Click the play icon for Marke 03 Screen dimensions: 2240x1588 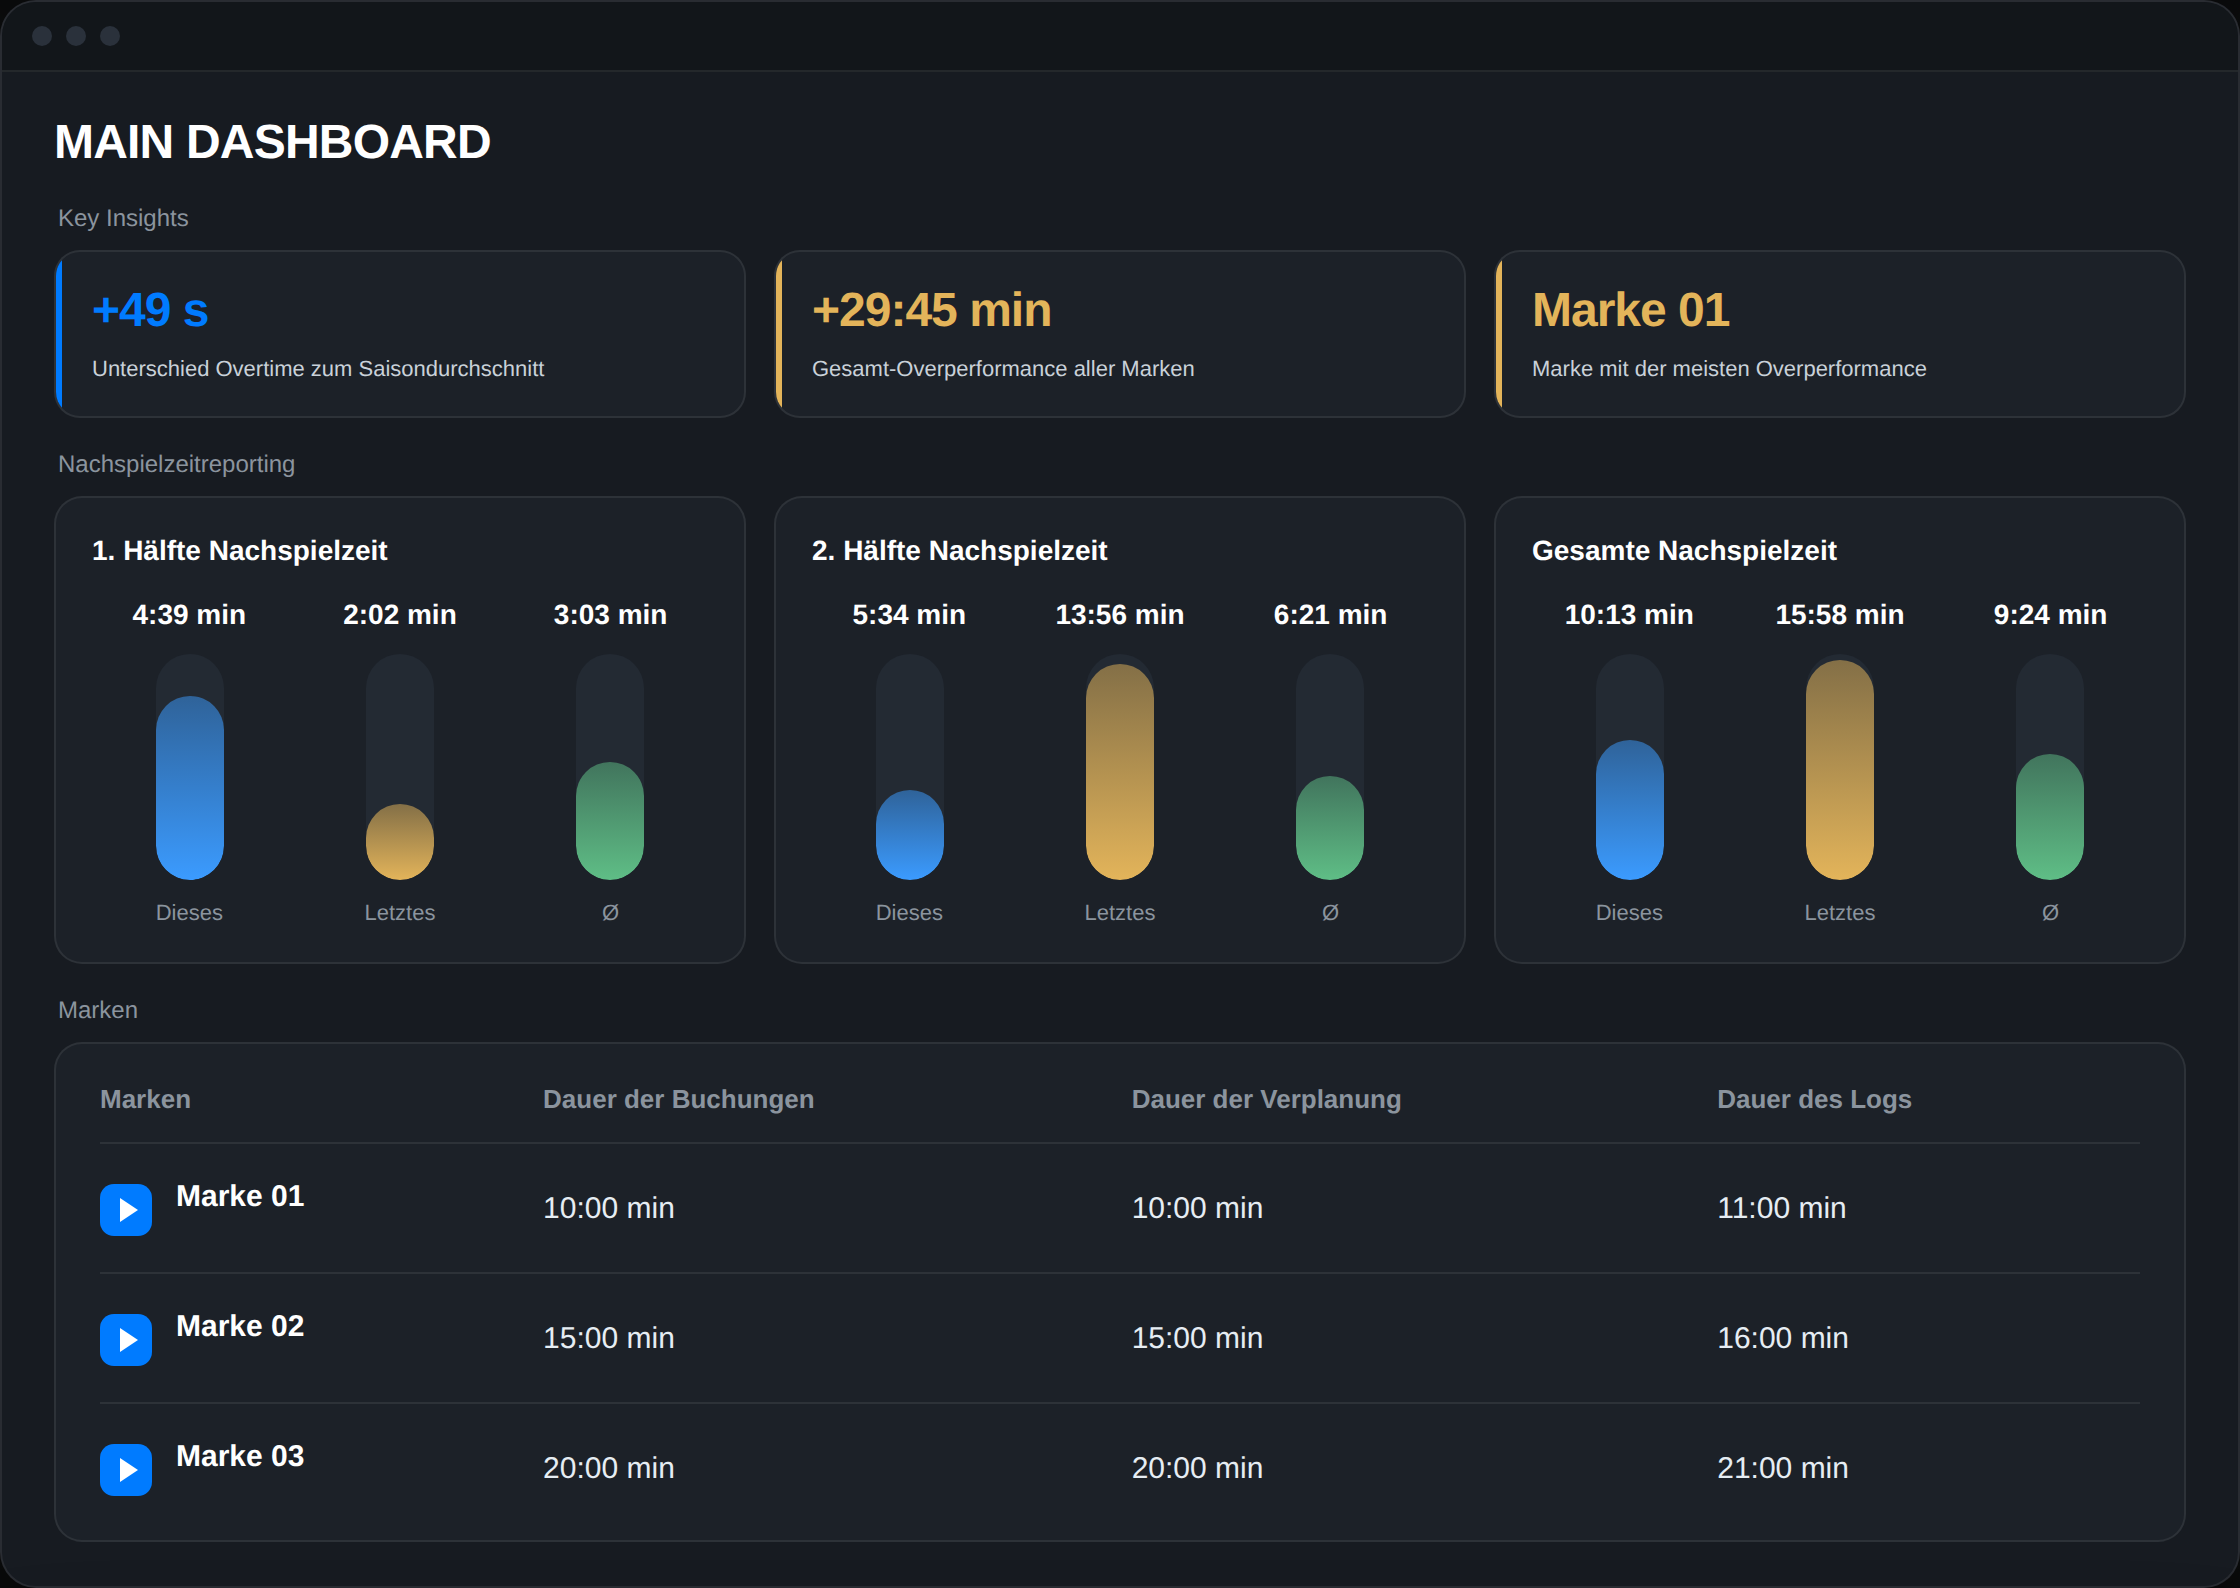tap(126, 1469)
